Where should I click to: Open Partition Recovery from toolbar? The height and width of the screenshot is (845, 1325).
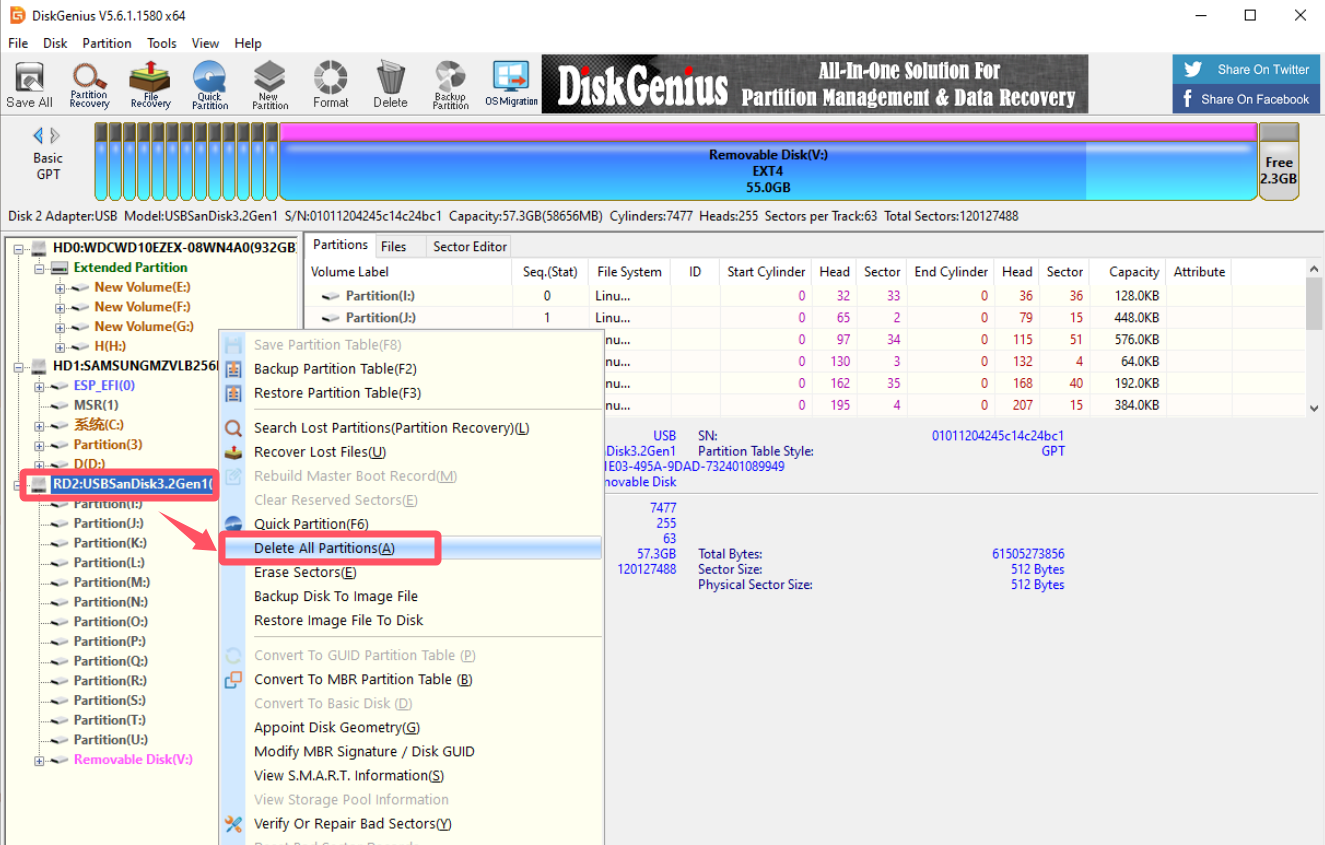(89, 84)
